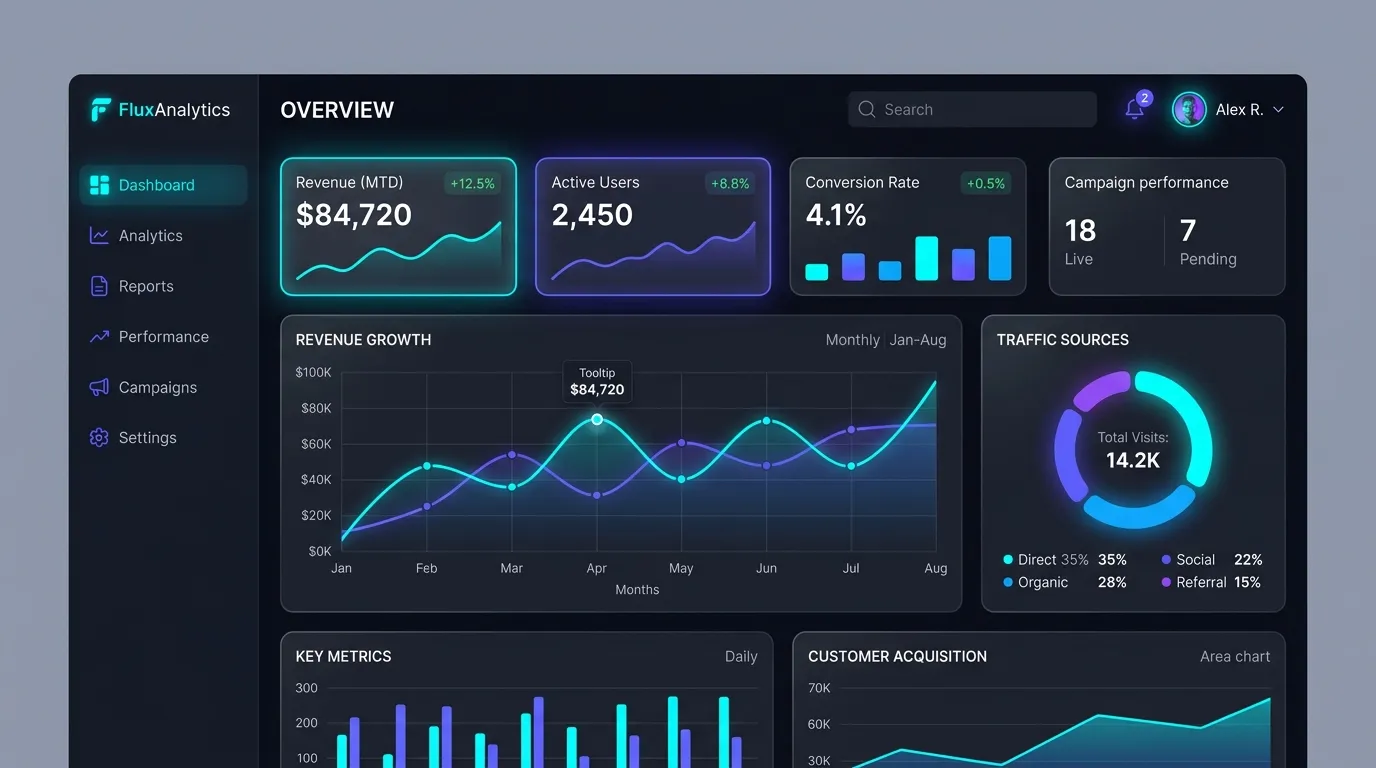Click the Referral 15% legend entry
Screen dimensions: 1376x768
pos(1211,582)
